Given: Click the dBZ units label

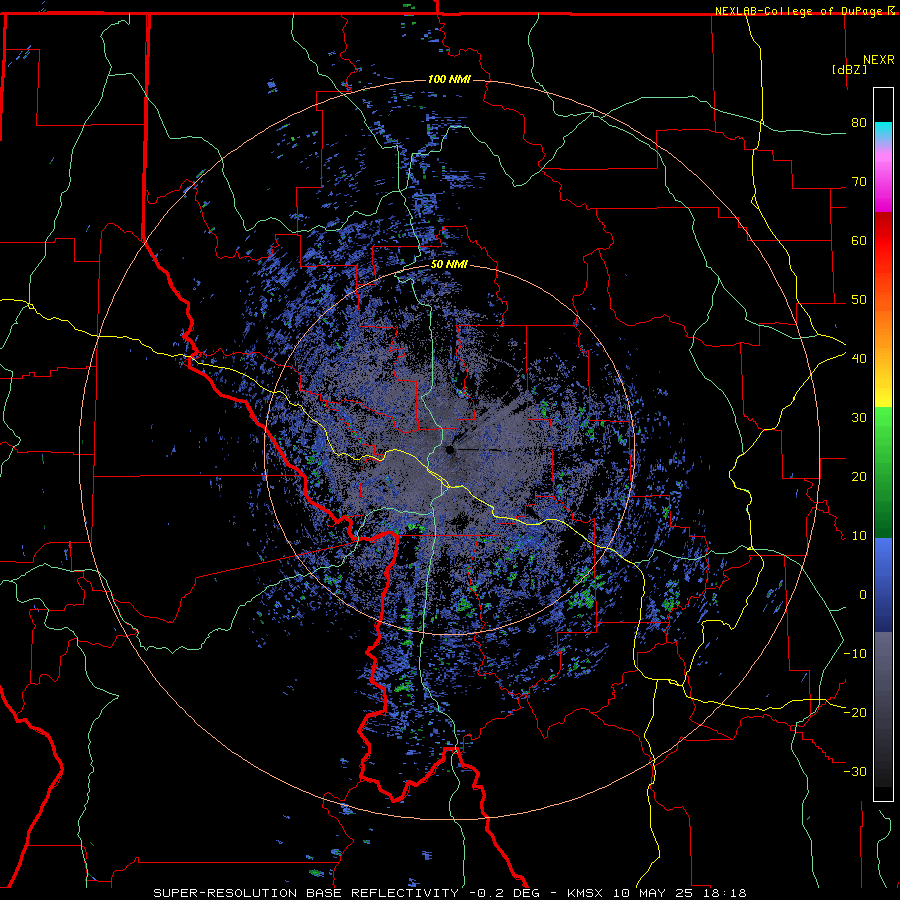Looking at the screenshot, I should coord(849,70).
